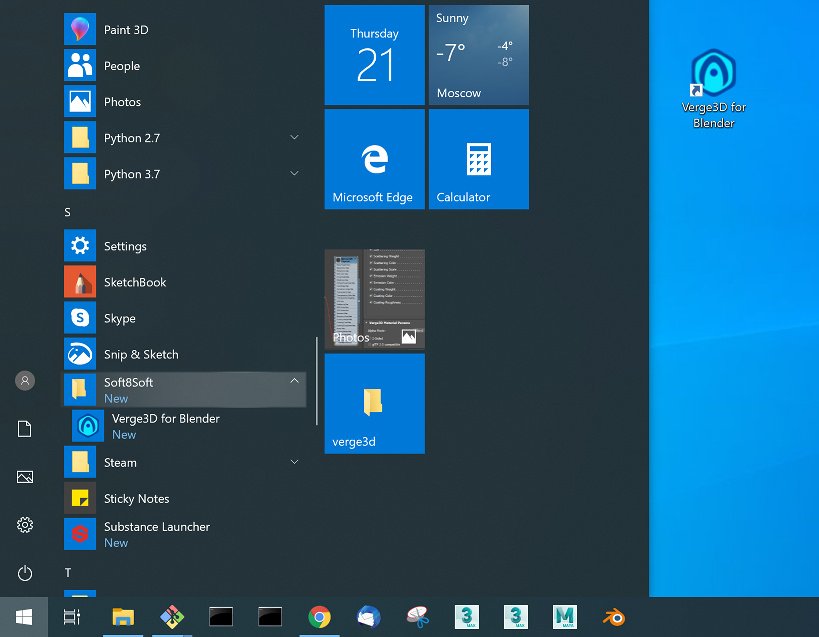Open Task View on the taskbar

[72, 617]
